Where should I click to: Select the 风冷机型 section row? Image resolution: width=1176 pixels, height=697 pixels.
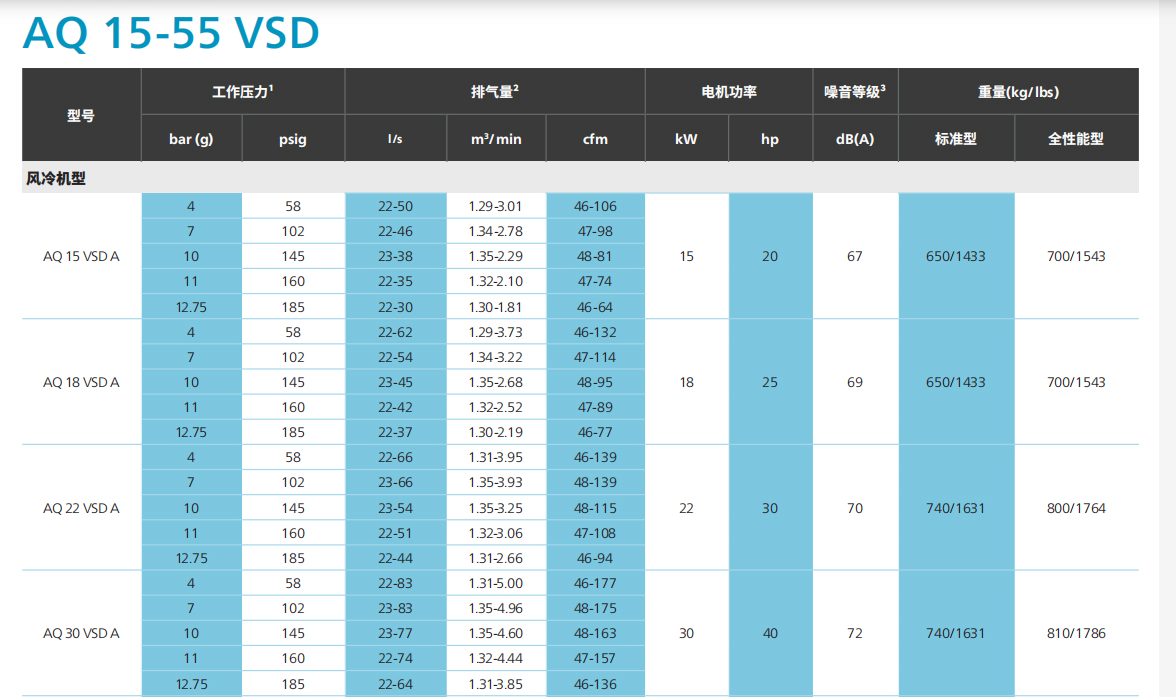[x=580, y=178]
